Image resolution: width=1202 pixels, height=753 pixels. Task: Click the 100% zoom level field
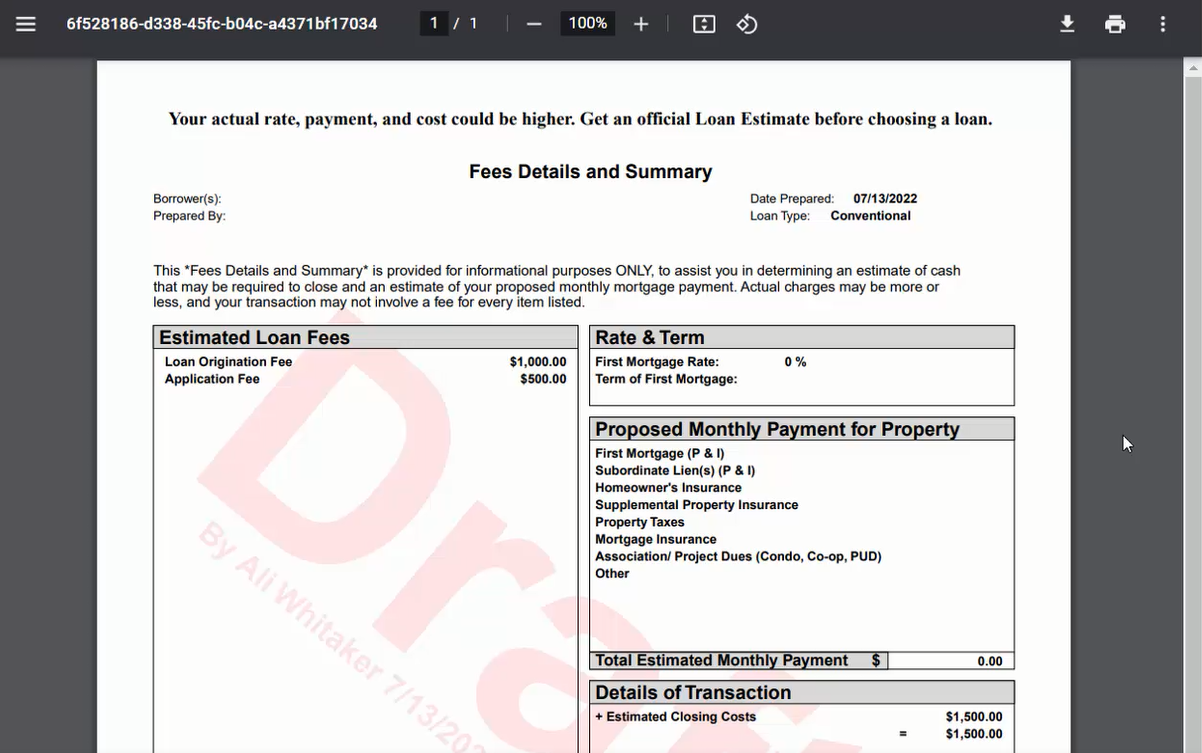(x=587, y=23)
